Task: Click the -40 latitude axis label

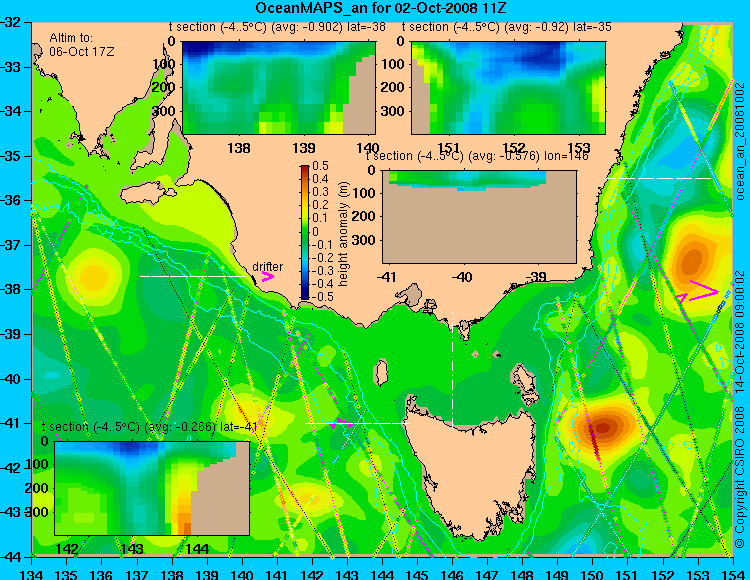Action: pyautogui.click(x=13, y=379)
